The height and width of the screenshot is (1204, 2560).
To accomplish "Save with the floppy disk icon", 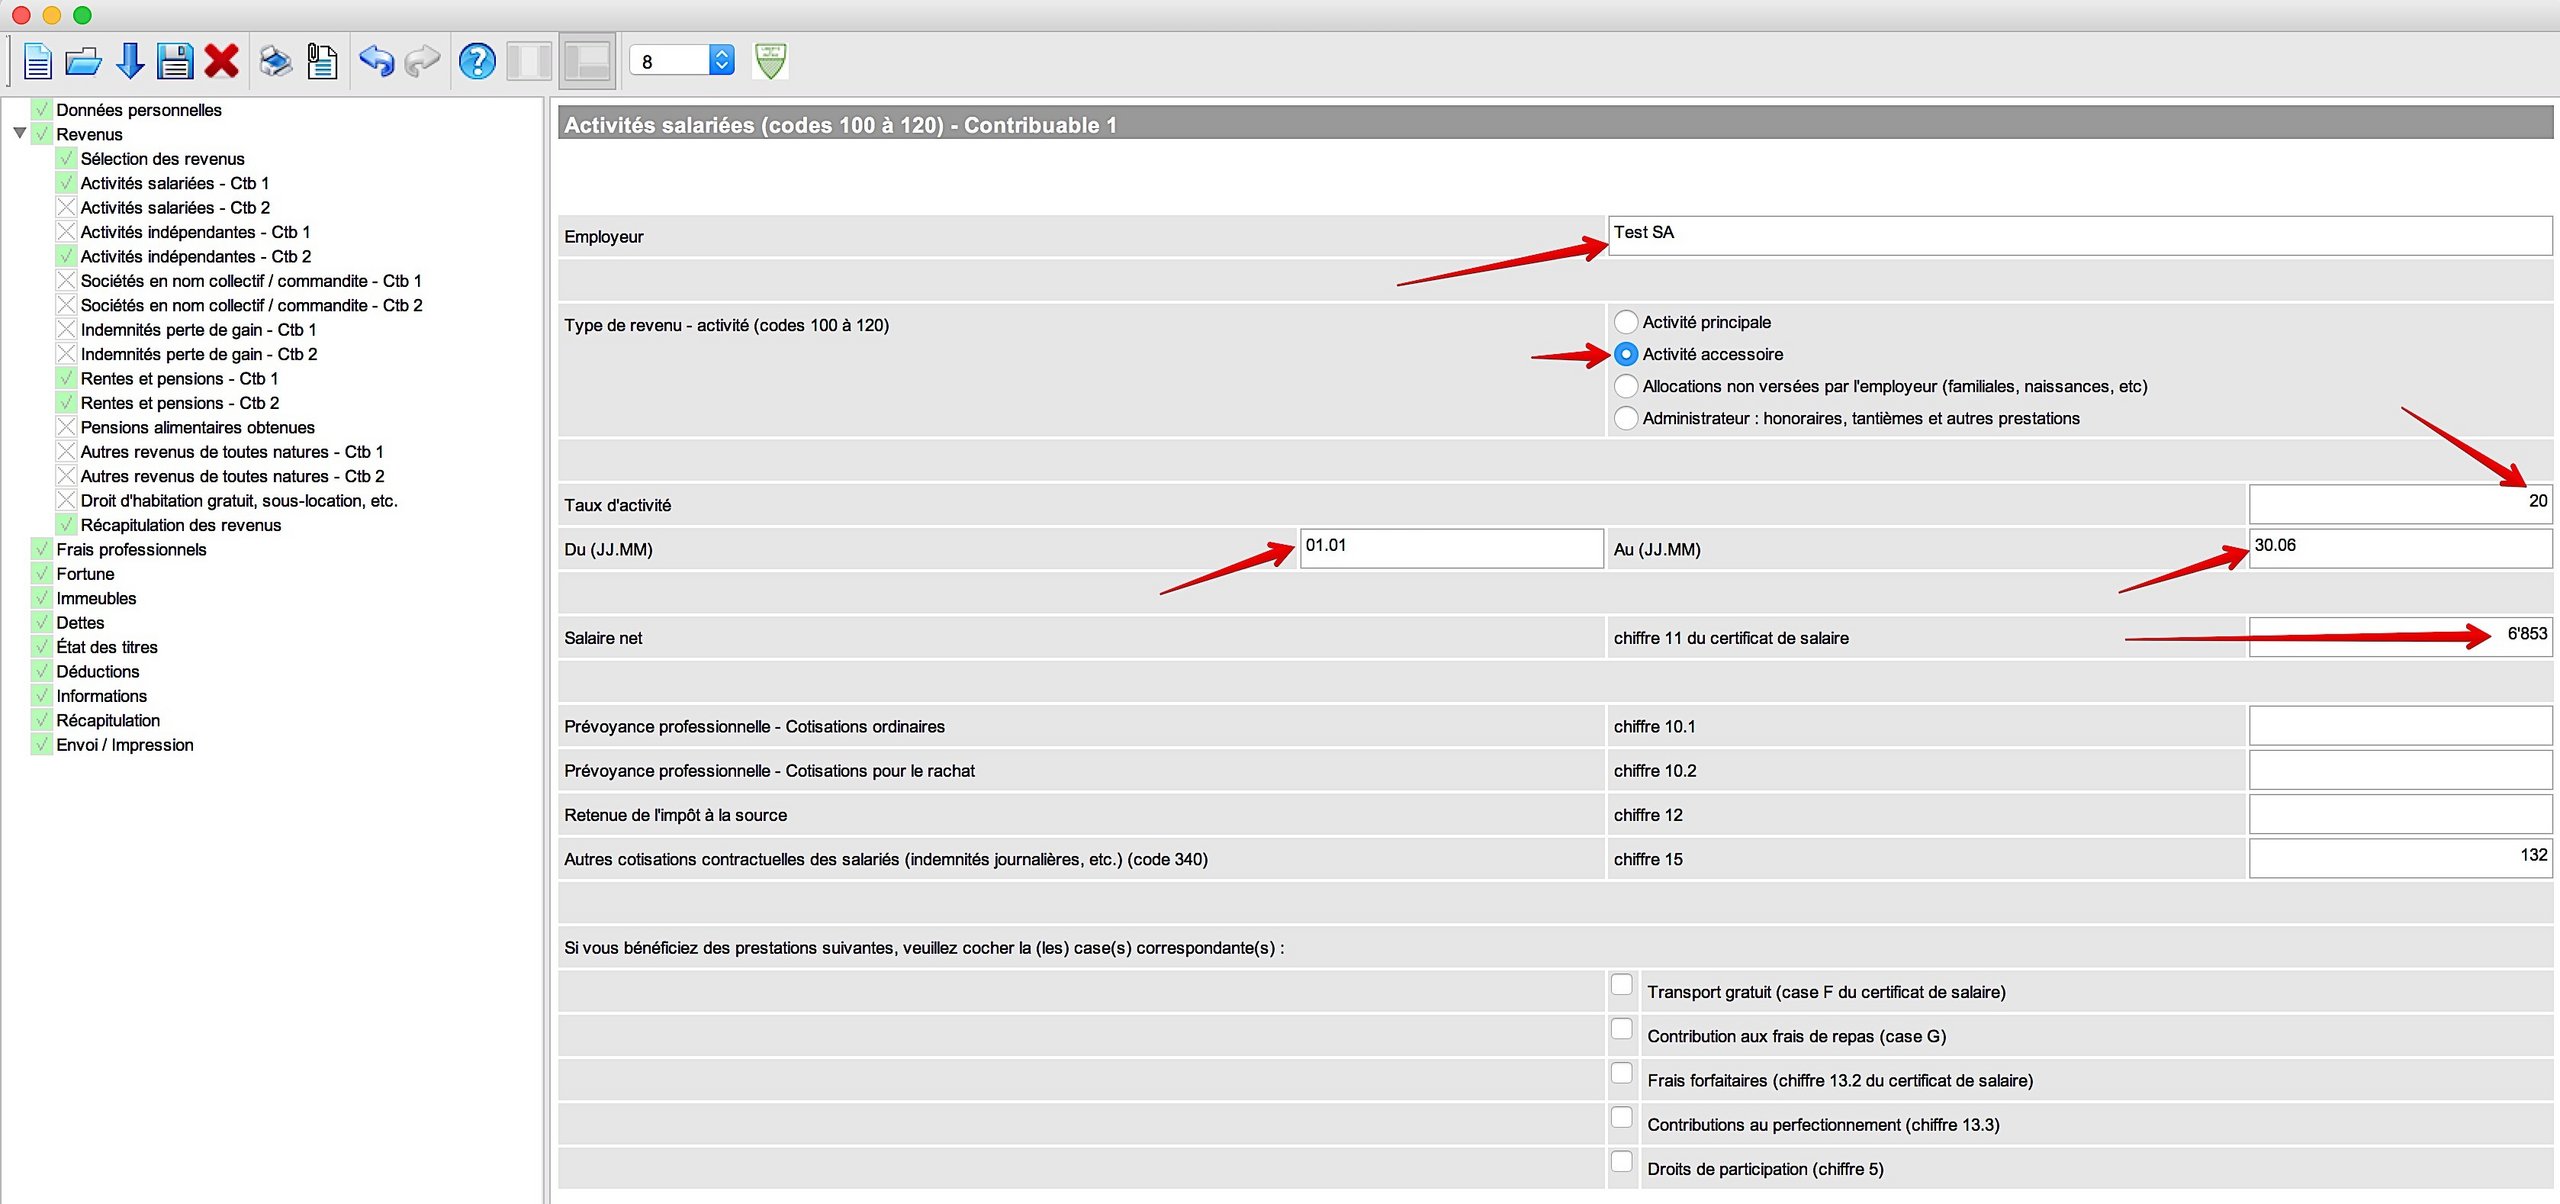I will click(x=175, y=62).
